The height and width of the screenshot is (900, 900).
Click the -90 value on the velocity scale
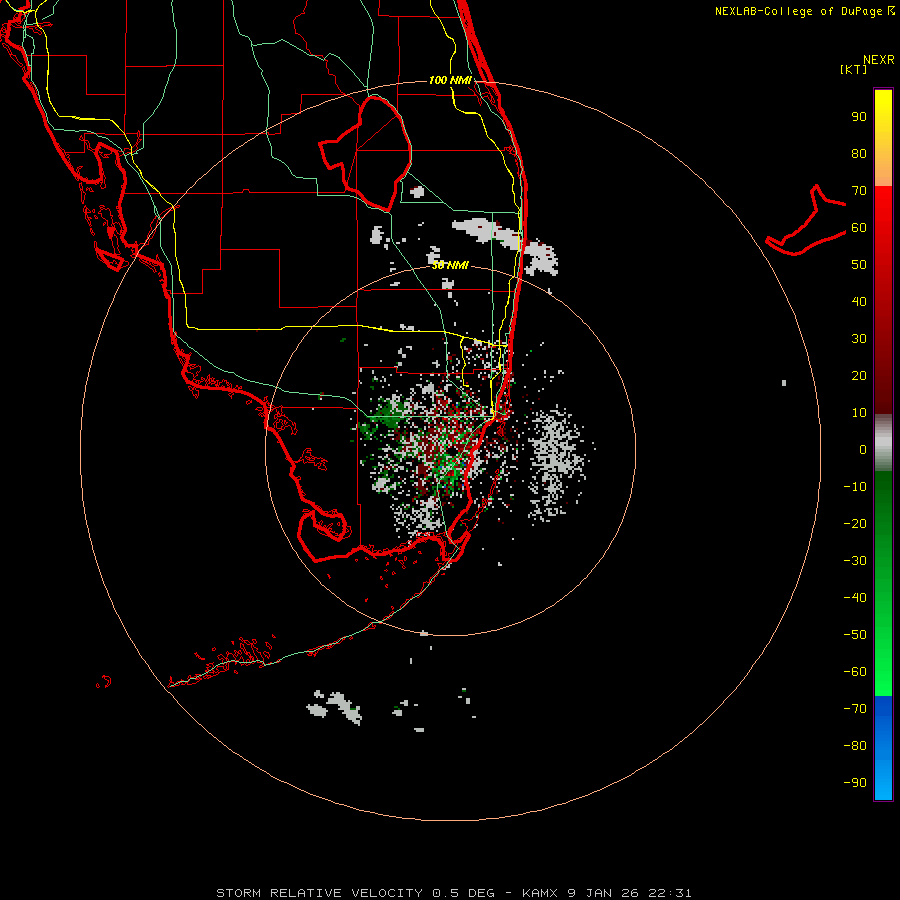[855, 782]
